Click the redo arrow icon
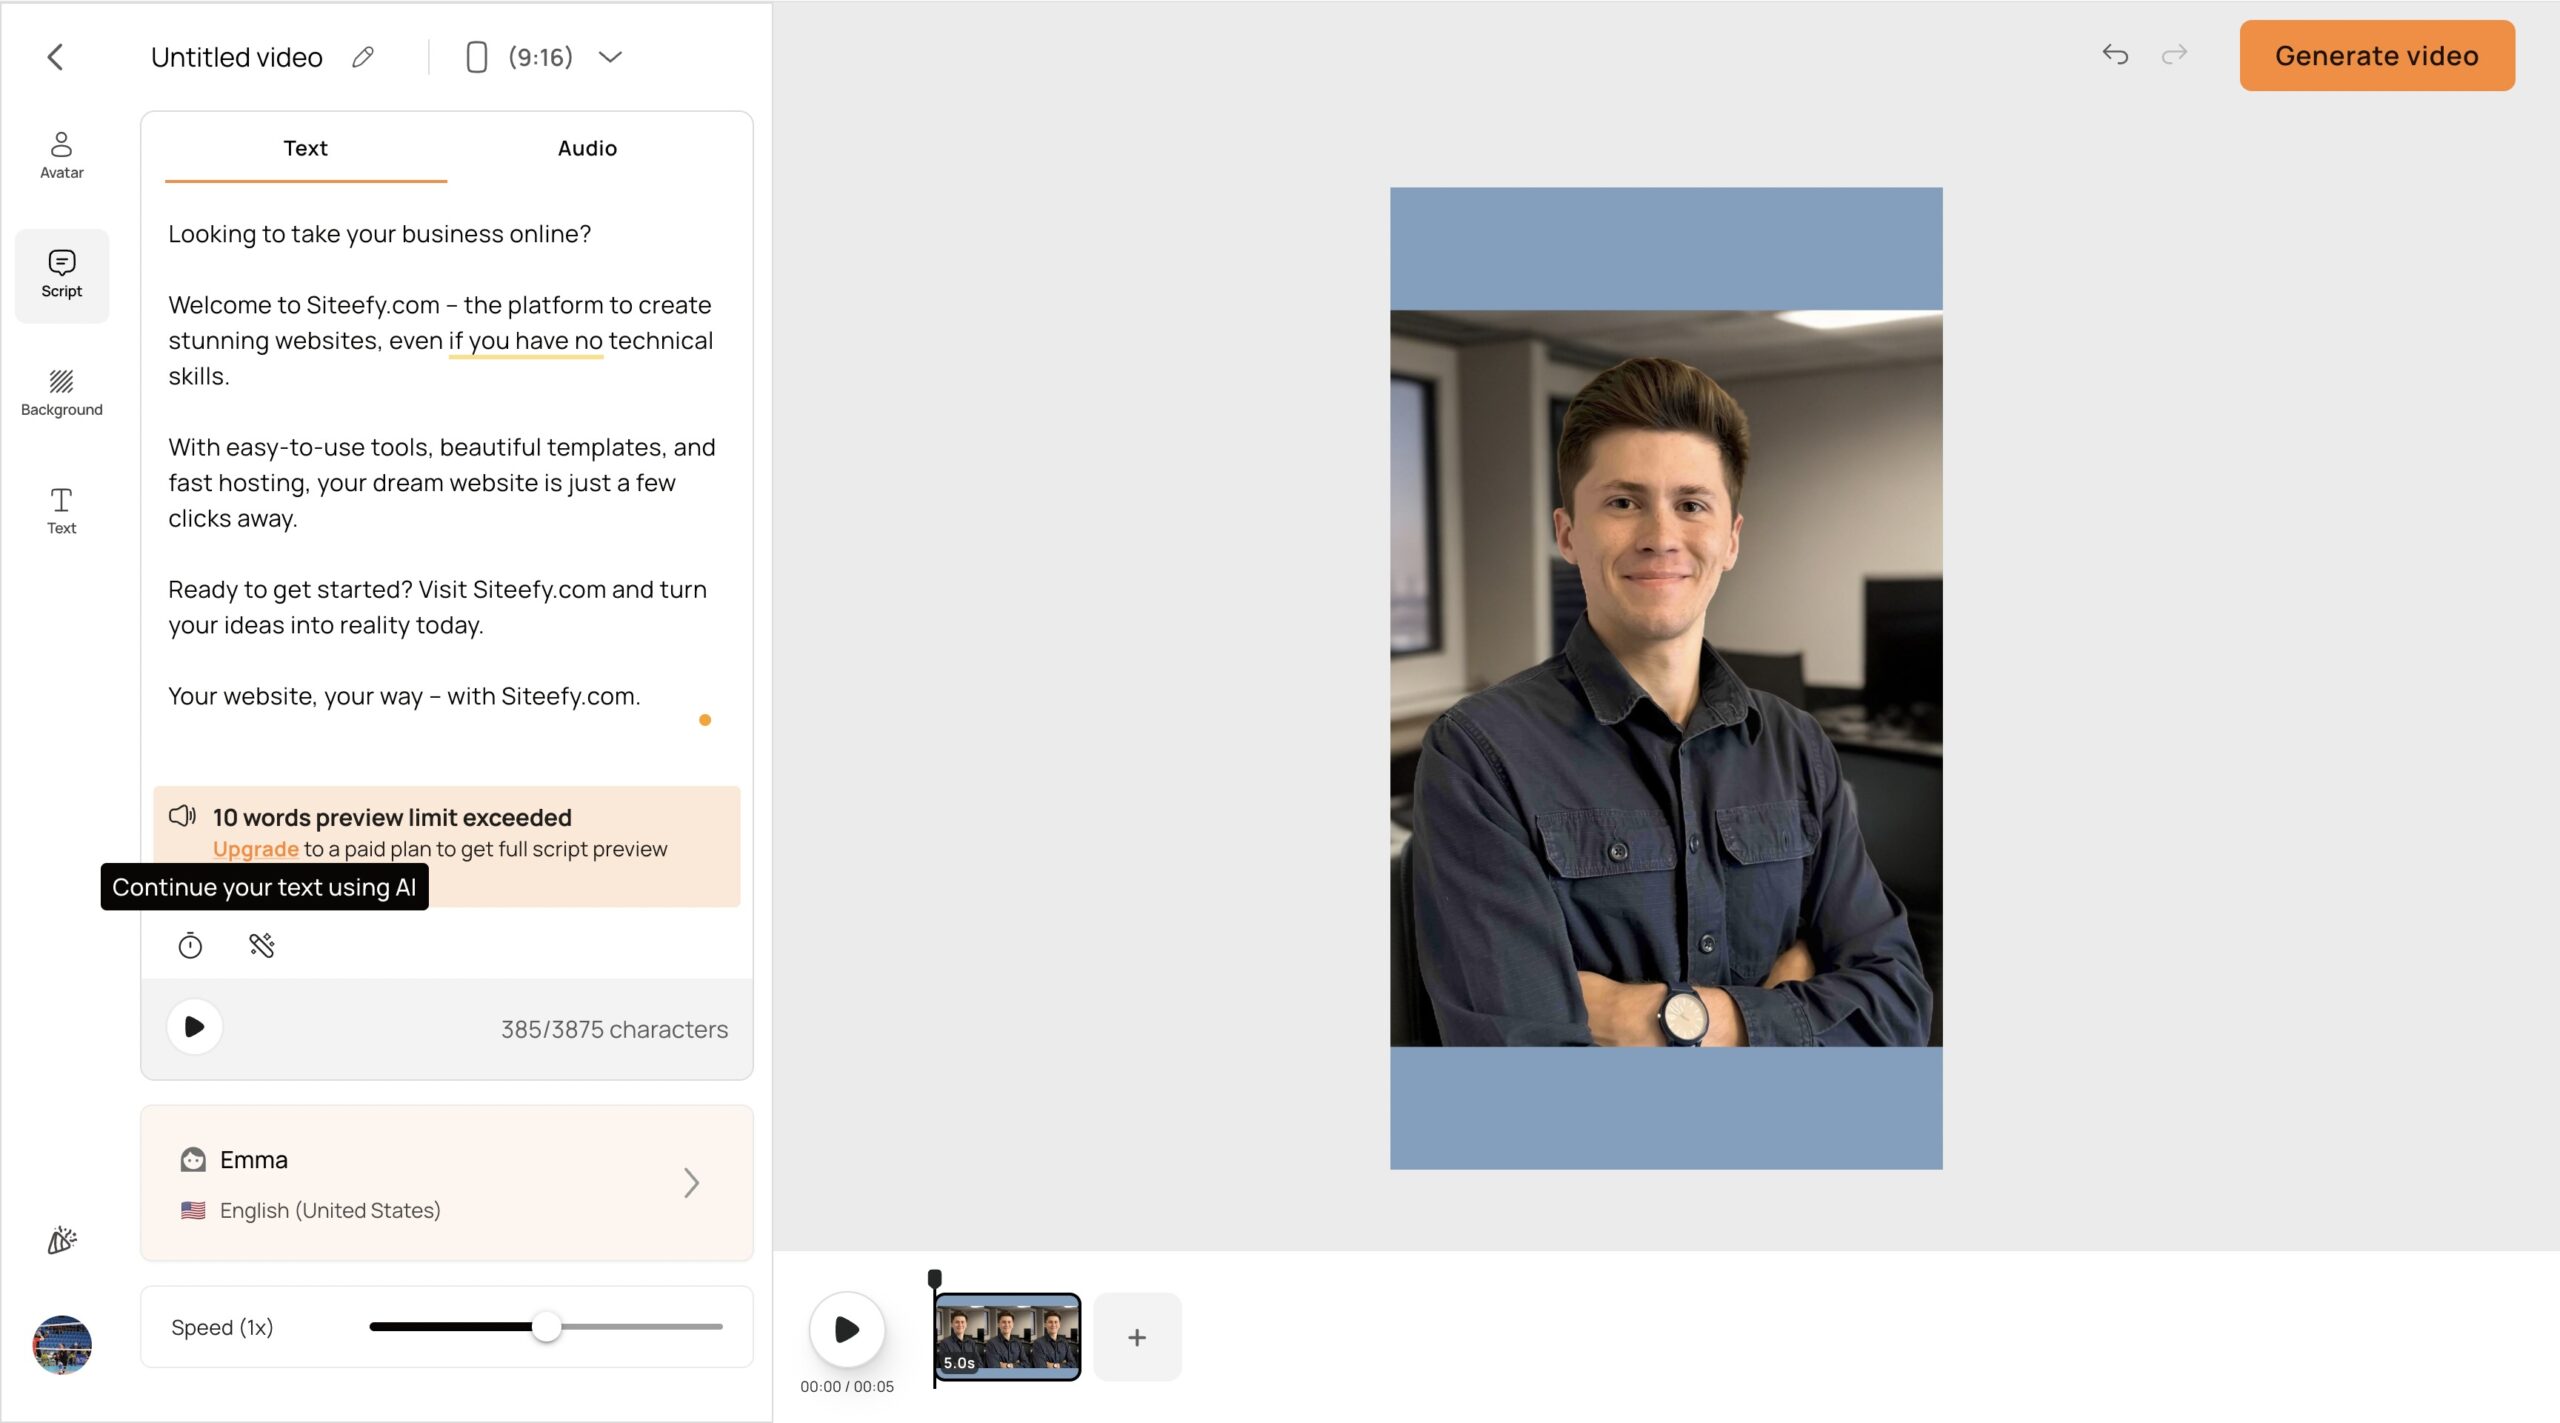2560x1423 pixels. point(2174,55)
